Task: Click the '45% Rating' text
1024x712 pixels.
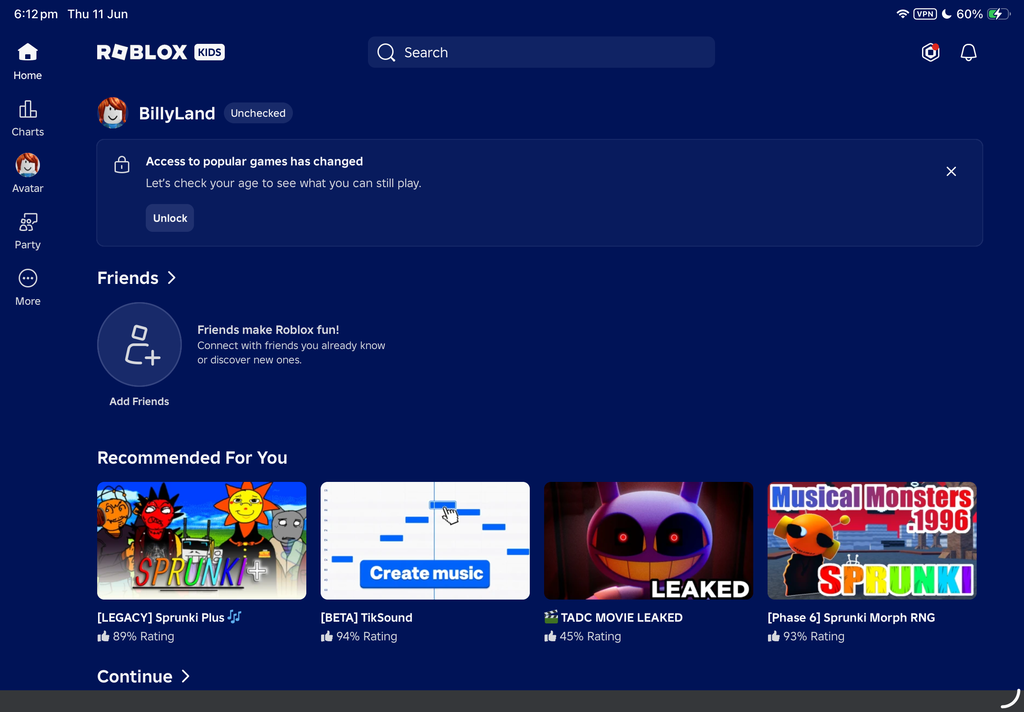Action: (x=590, y=636)
